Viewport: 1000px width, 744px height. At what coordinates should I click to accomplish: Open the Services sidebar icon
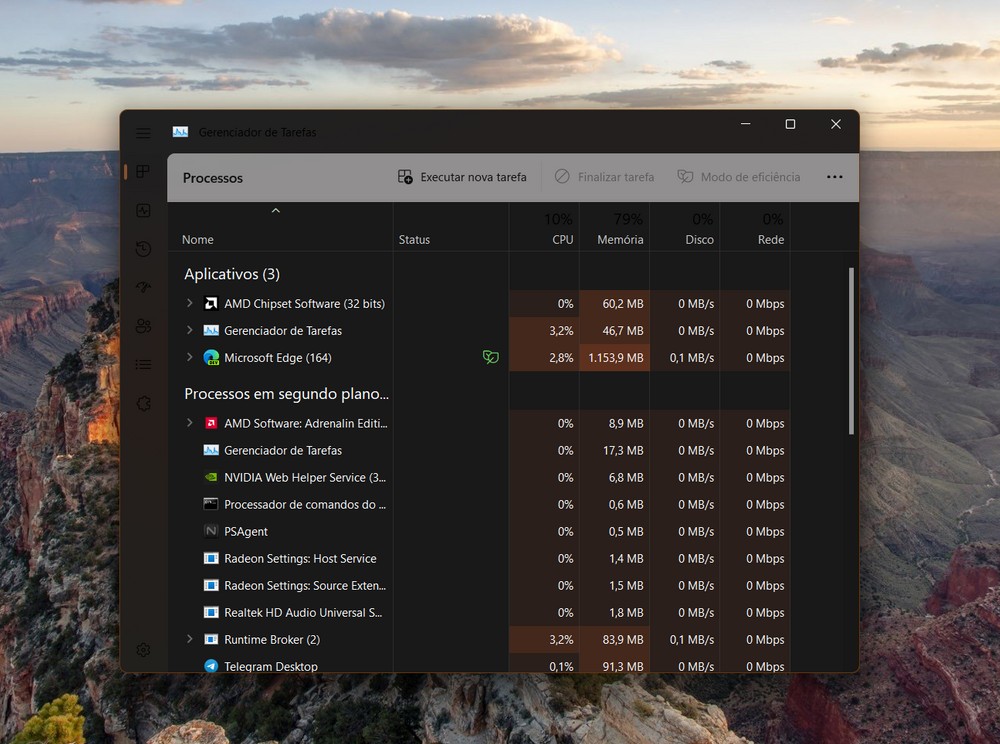coord(143,404)
